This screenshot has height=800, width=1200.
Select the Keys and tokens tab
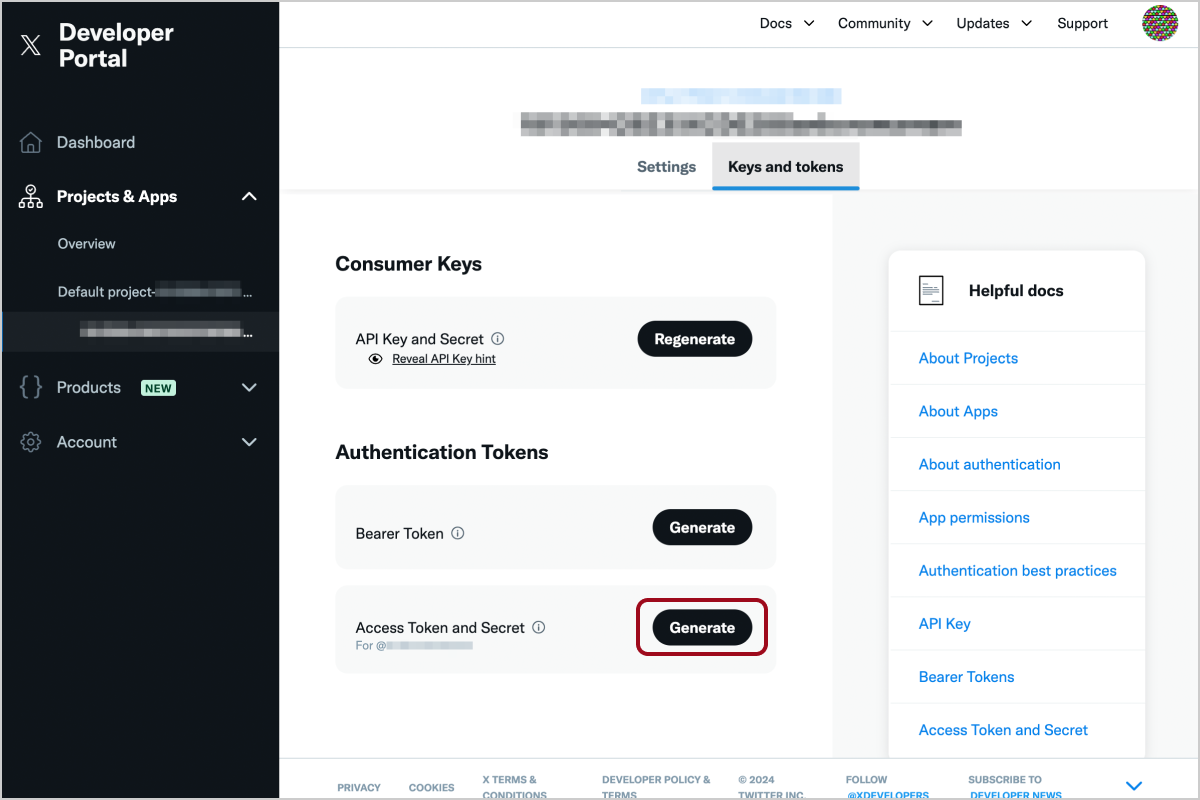[785, 167]
